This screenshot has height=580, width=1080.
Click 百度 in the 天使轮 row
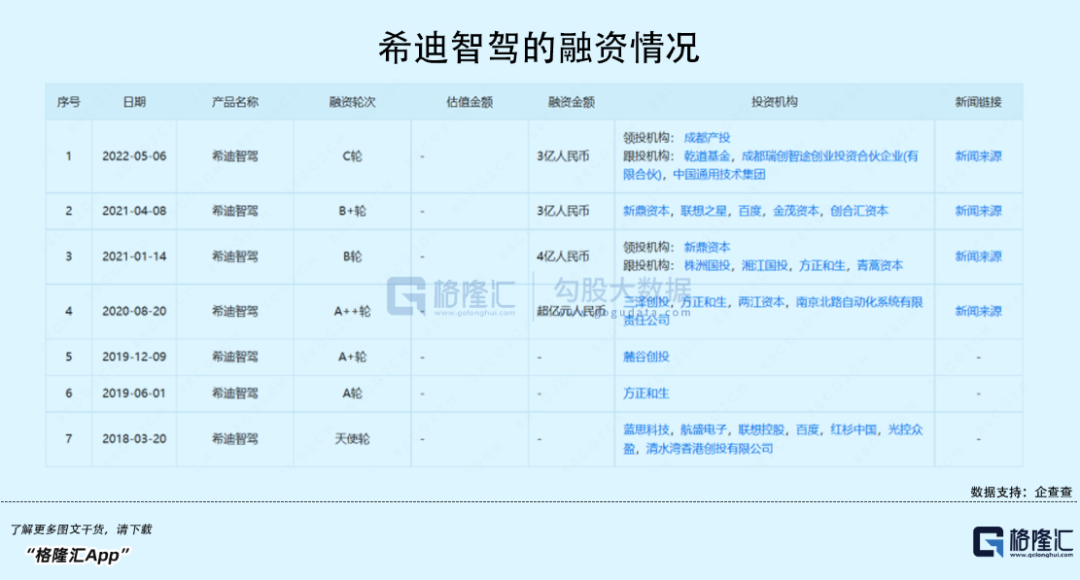pos(807,430)
